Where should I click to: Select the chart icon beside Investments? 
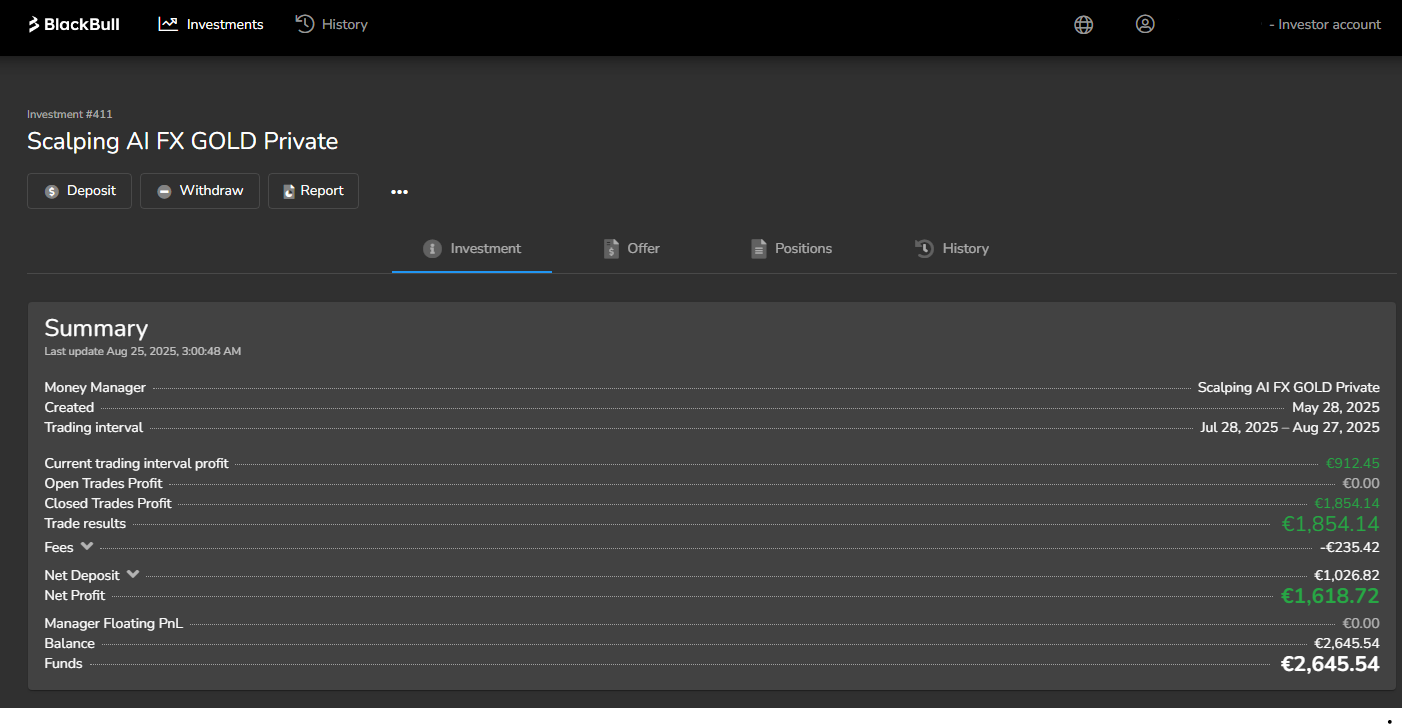click(166, 23)
